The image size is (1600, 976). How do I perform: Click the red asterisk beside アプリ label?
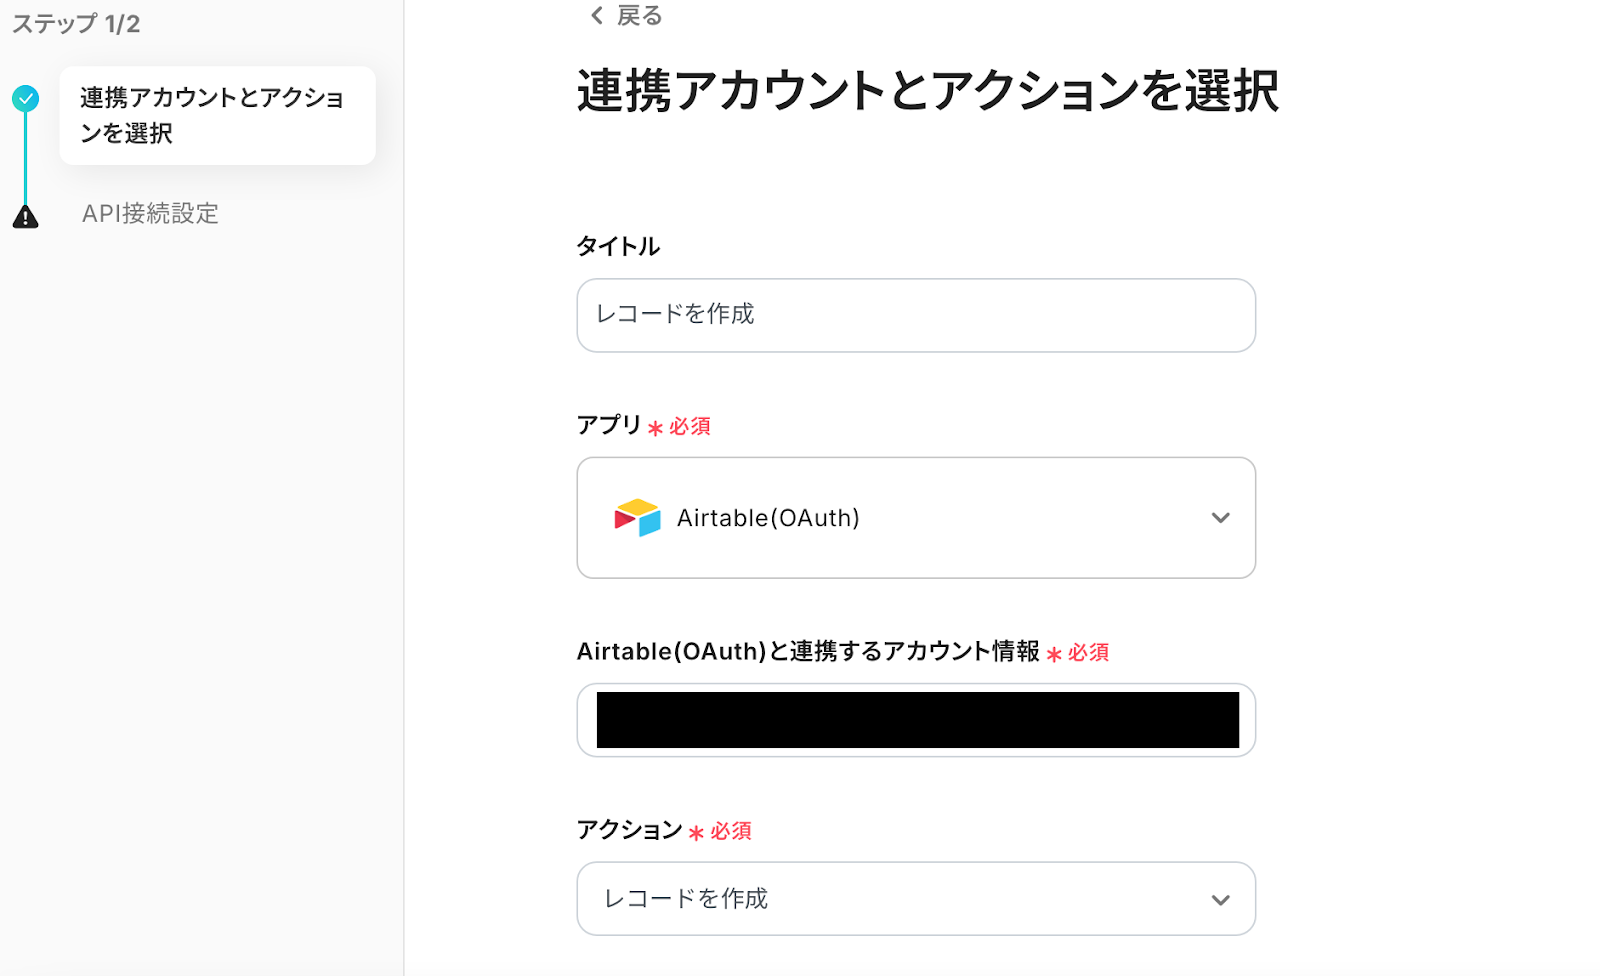coord(655,428)
